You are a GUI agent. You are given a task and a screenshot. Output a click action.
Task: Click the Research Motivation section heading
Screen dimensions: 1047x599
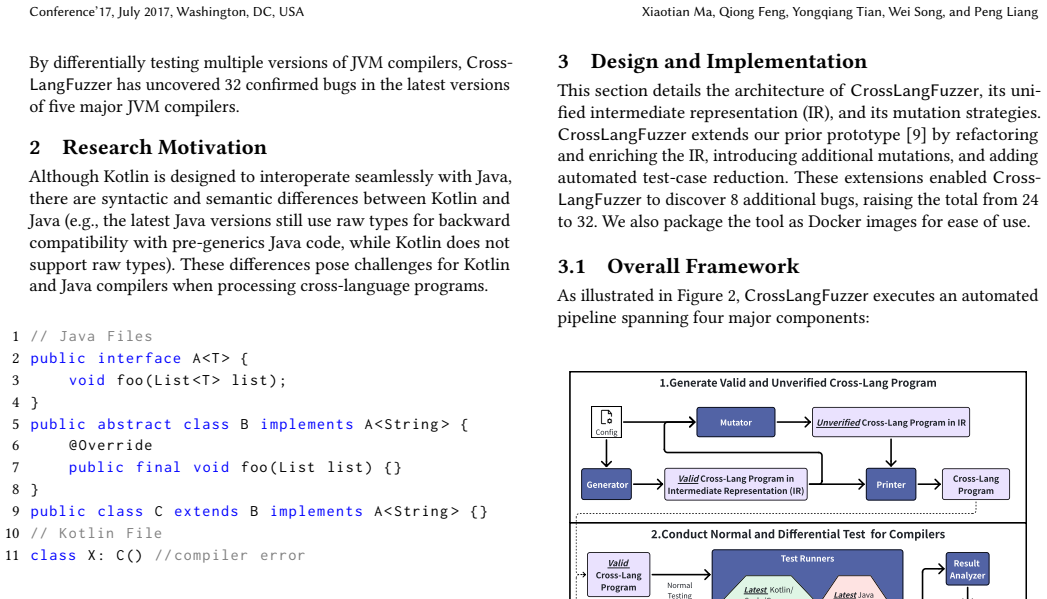tap(148, 147)
